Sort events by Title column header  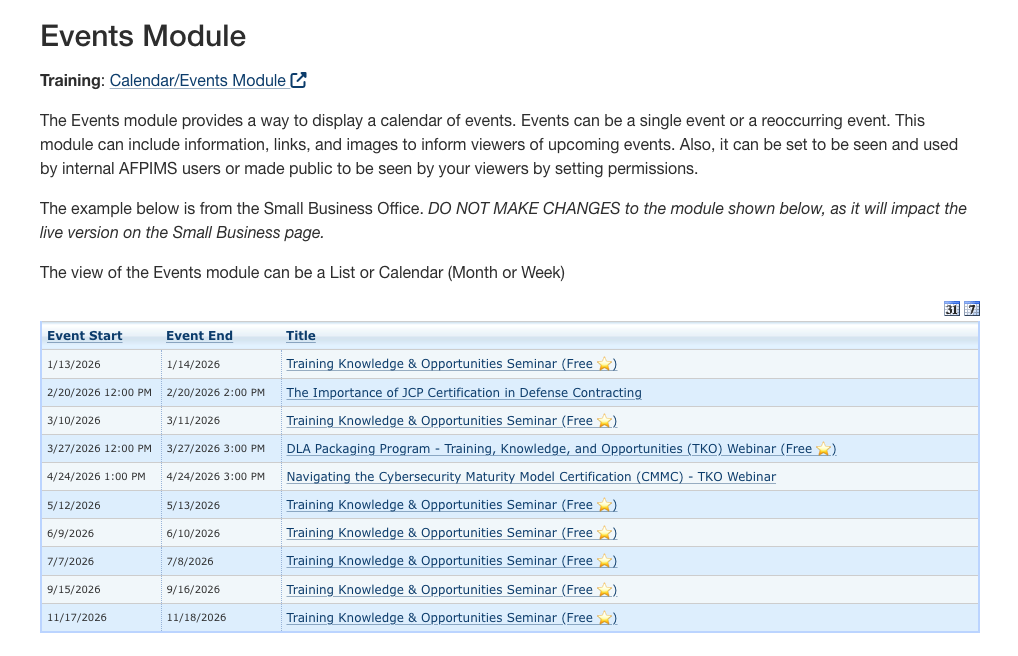[x=300, y=336]
